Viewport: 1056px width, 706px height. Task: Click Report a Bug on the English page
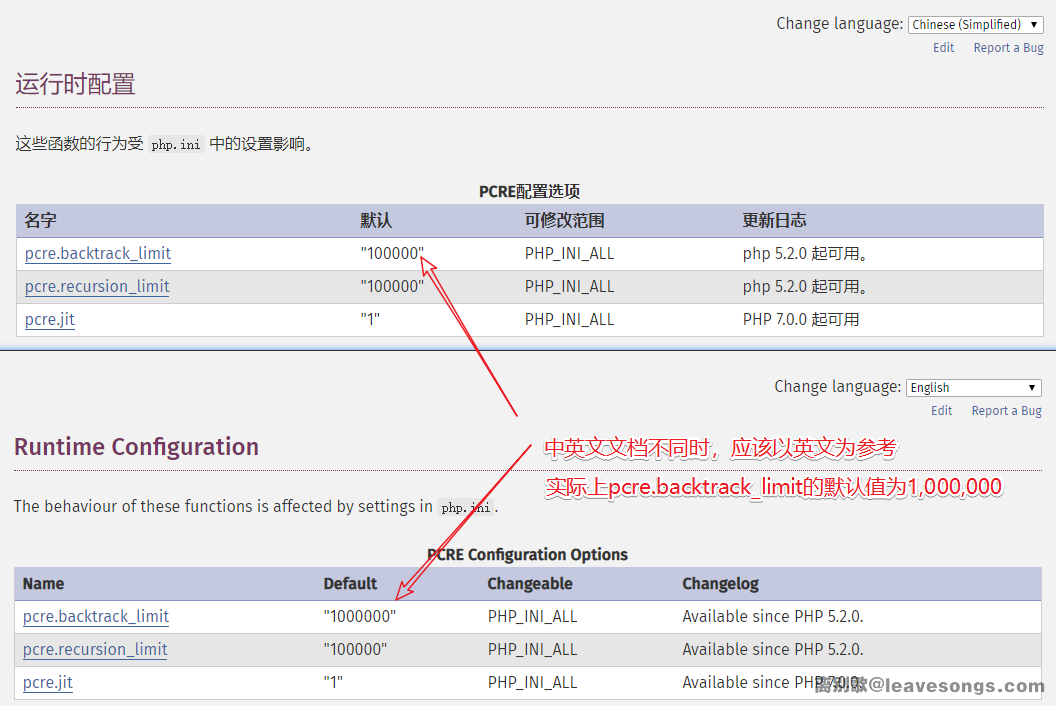(1006, 411)
